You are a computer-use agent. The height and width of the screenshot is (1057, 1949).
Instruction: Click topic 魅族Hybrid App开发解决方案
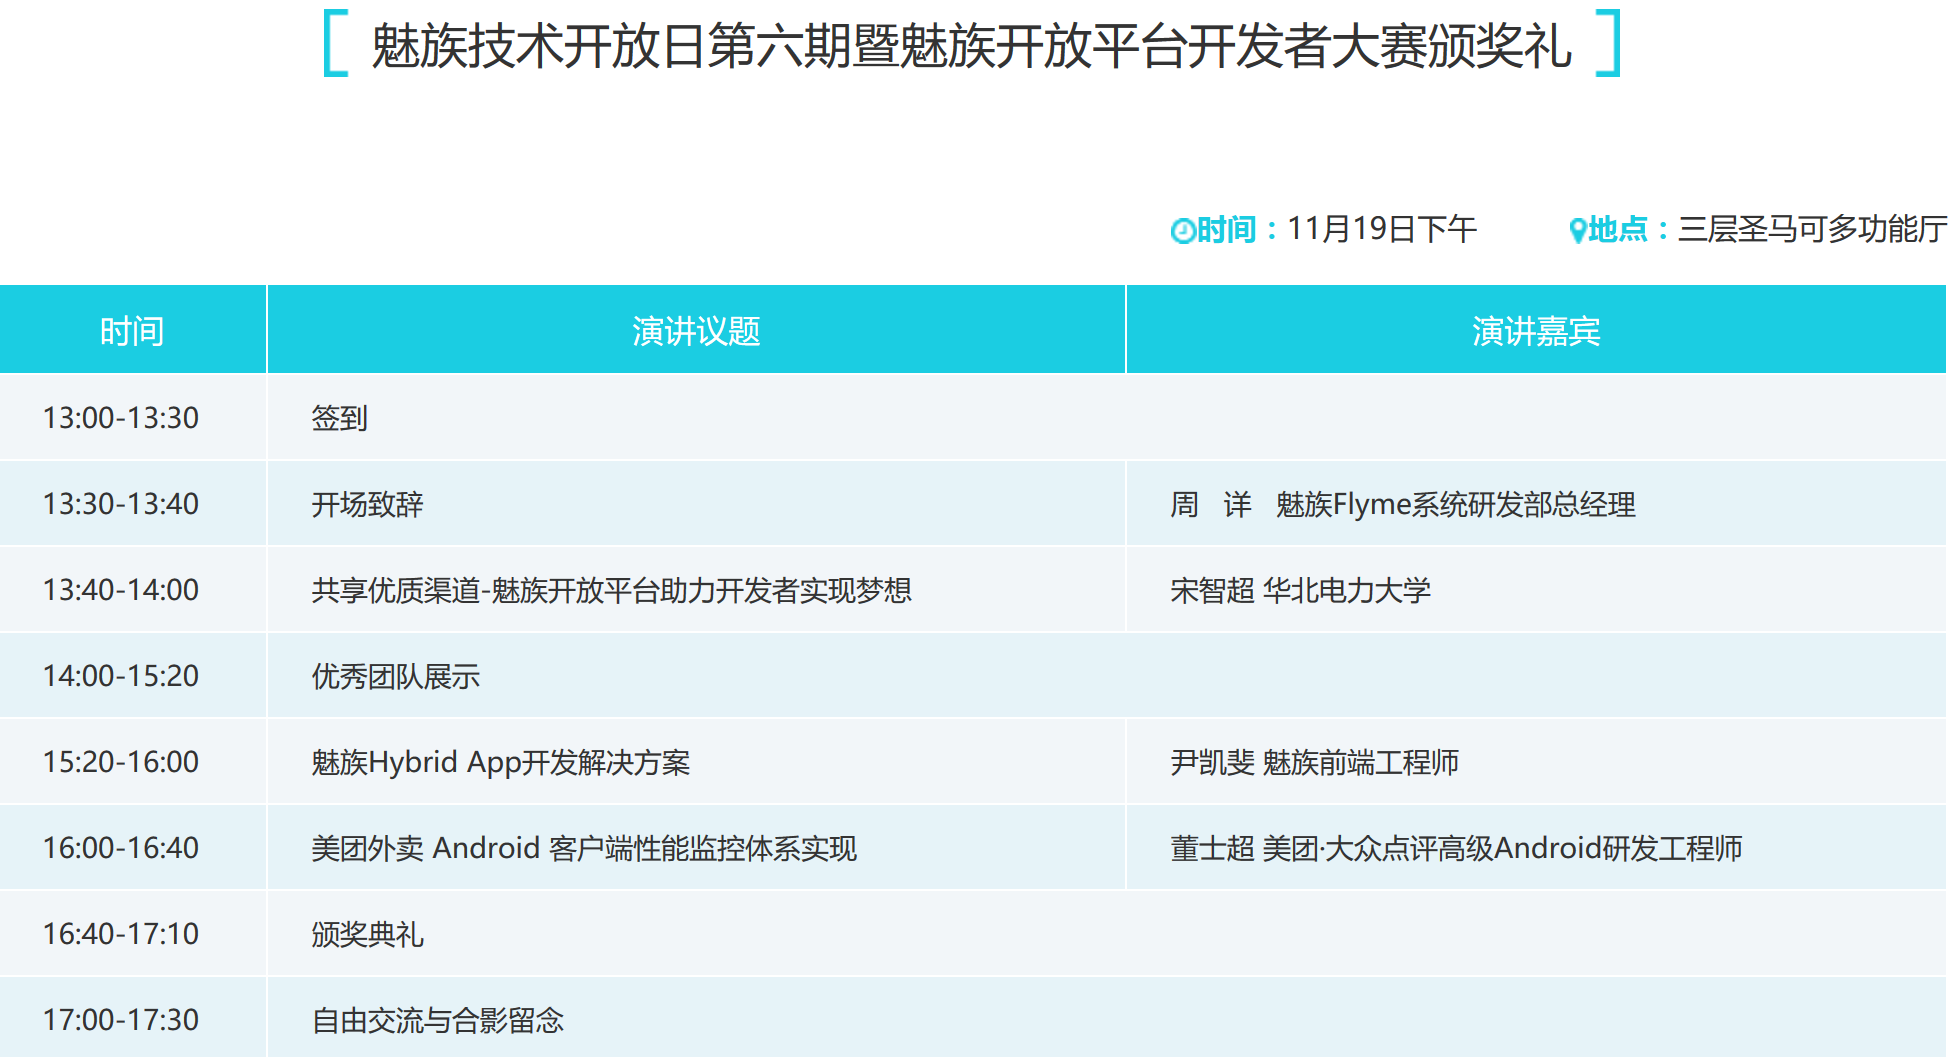click(500, 762)
